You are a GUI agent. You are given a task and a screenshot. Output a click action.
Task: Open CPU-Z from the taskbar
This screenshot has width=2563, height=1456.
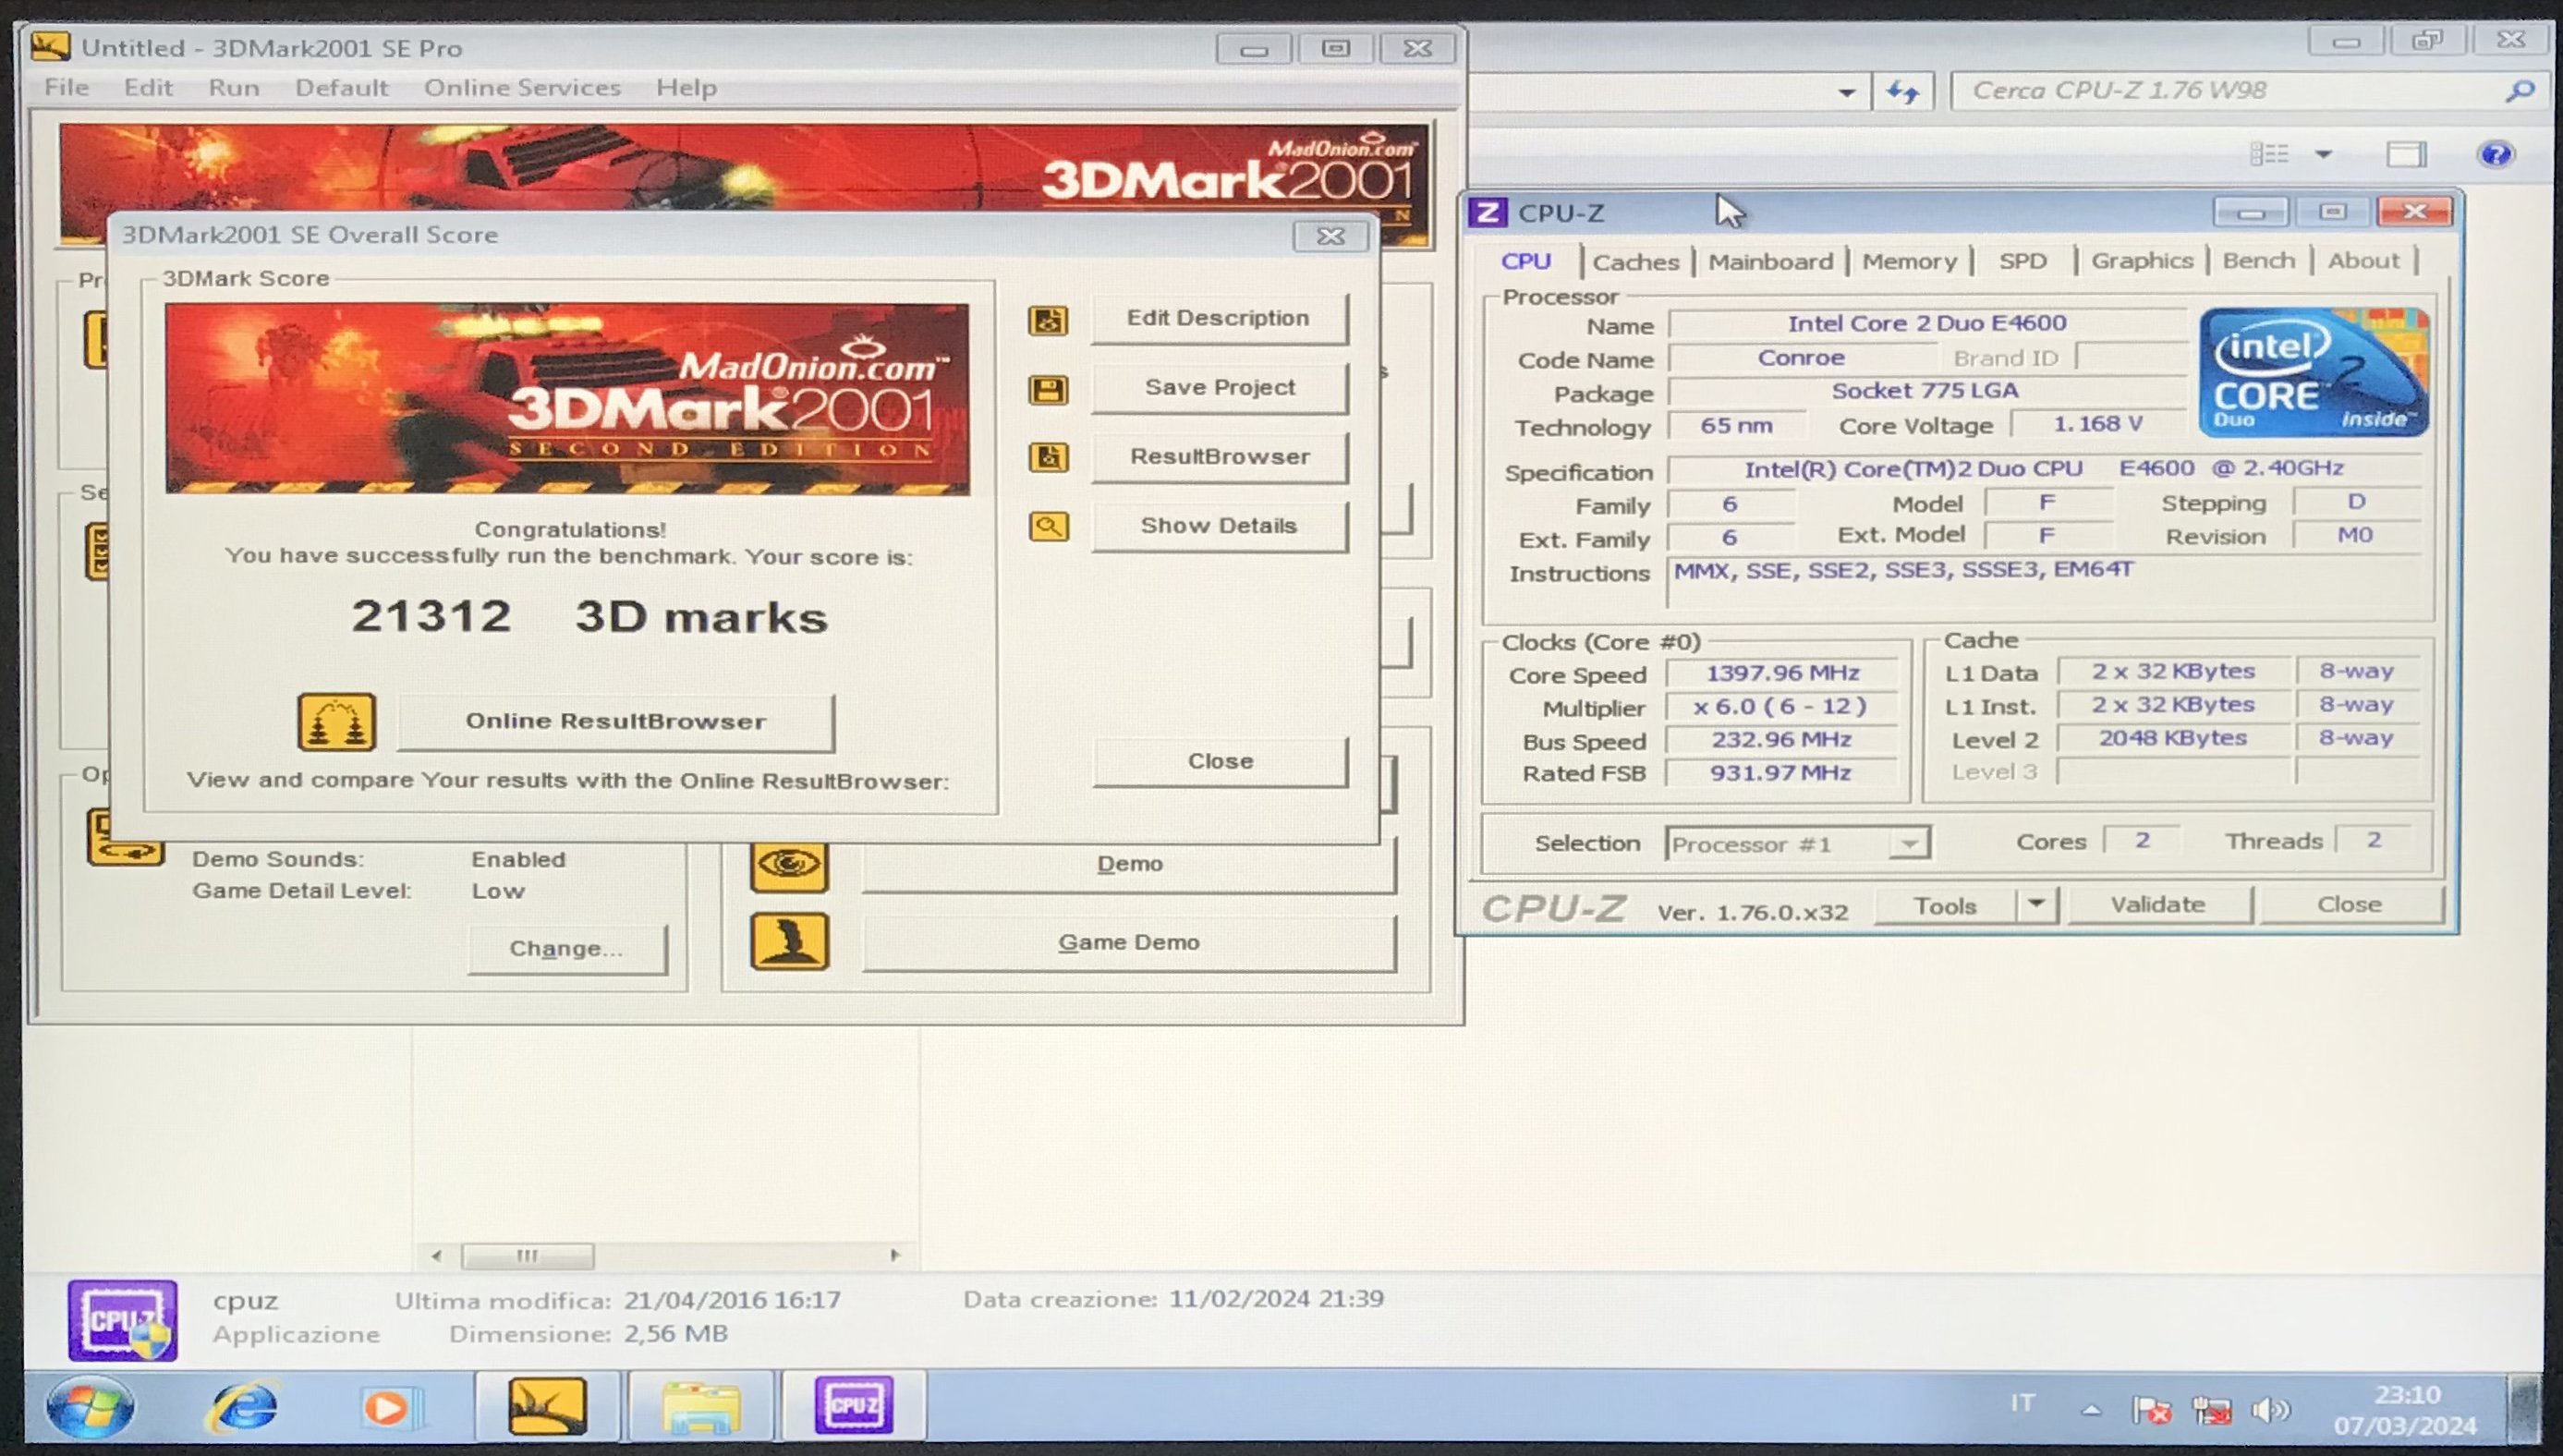853,1405
